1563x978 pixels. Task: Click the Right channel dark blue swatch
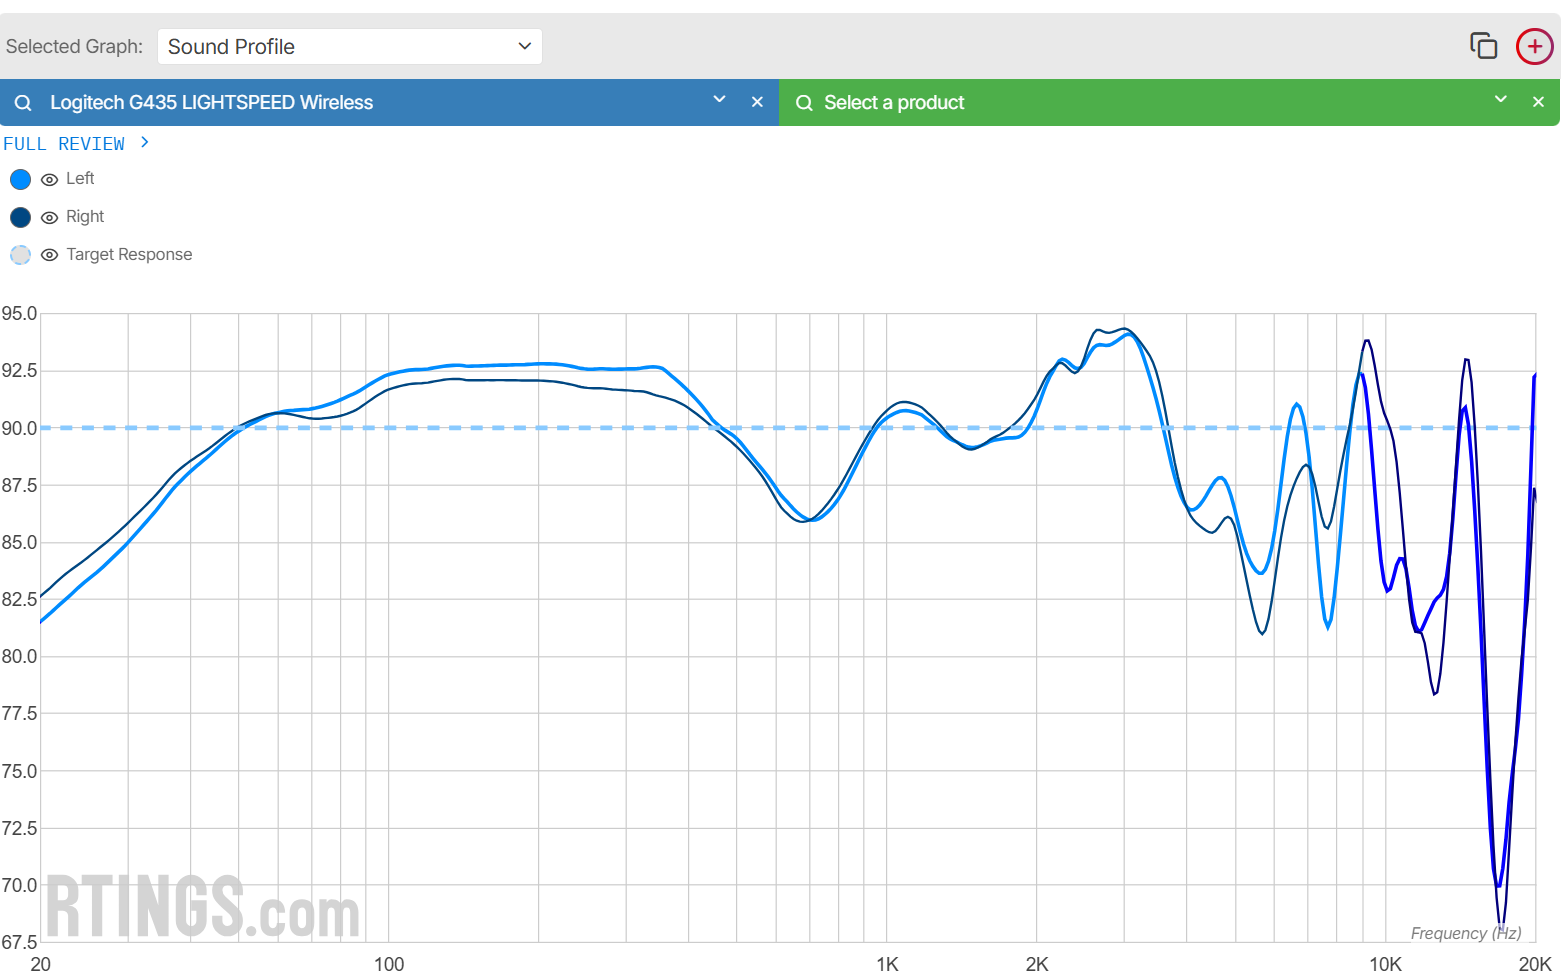tap(20, 217)
